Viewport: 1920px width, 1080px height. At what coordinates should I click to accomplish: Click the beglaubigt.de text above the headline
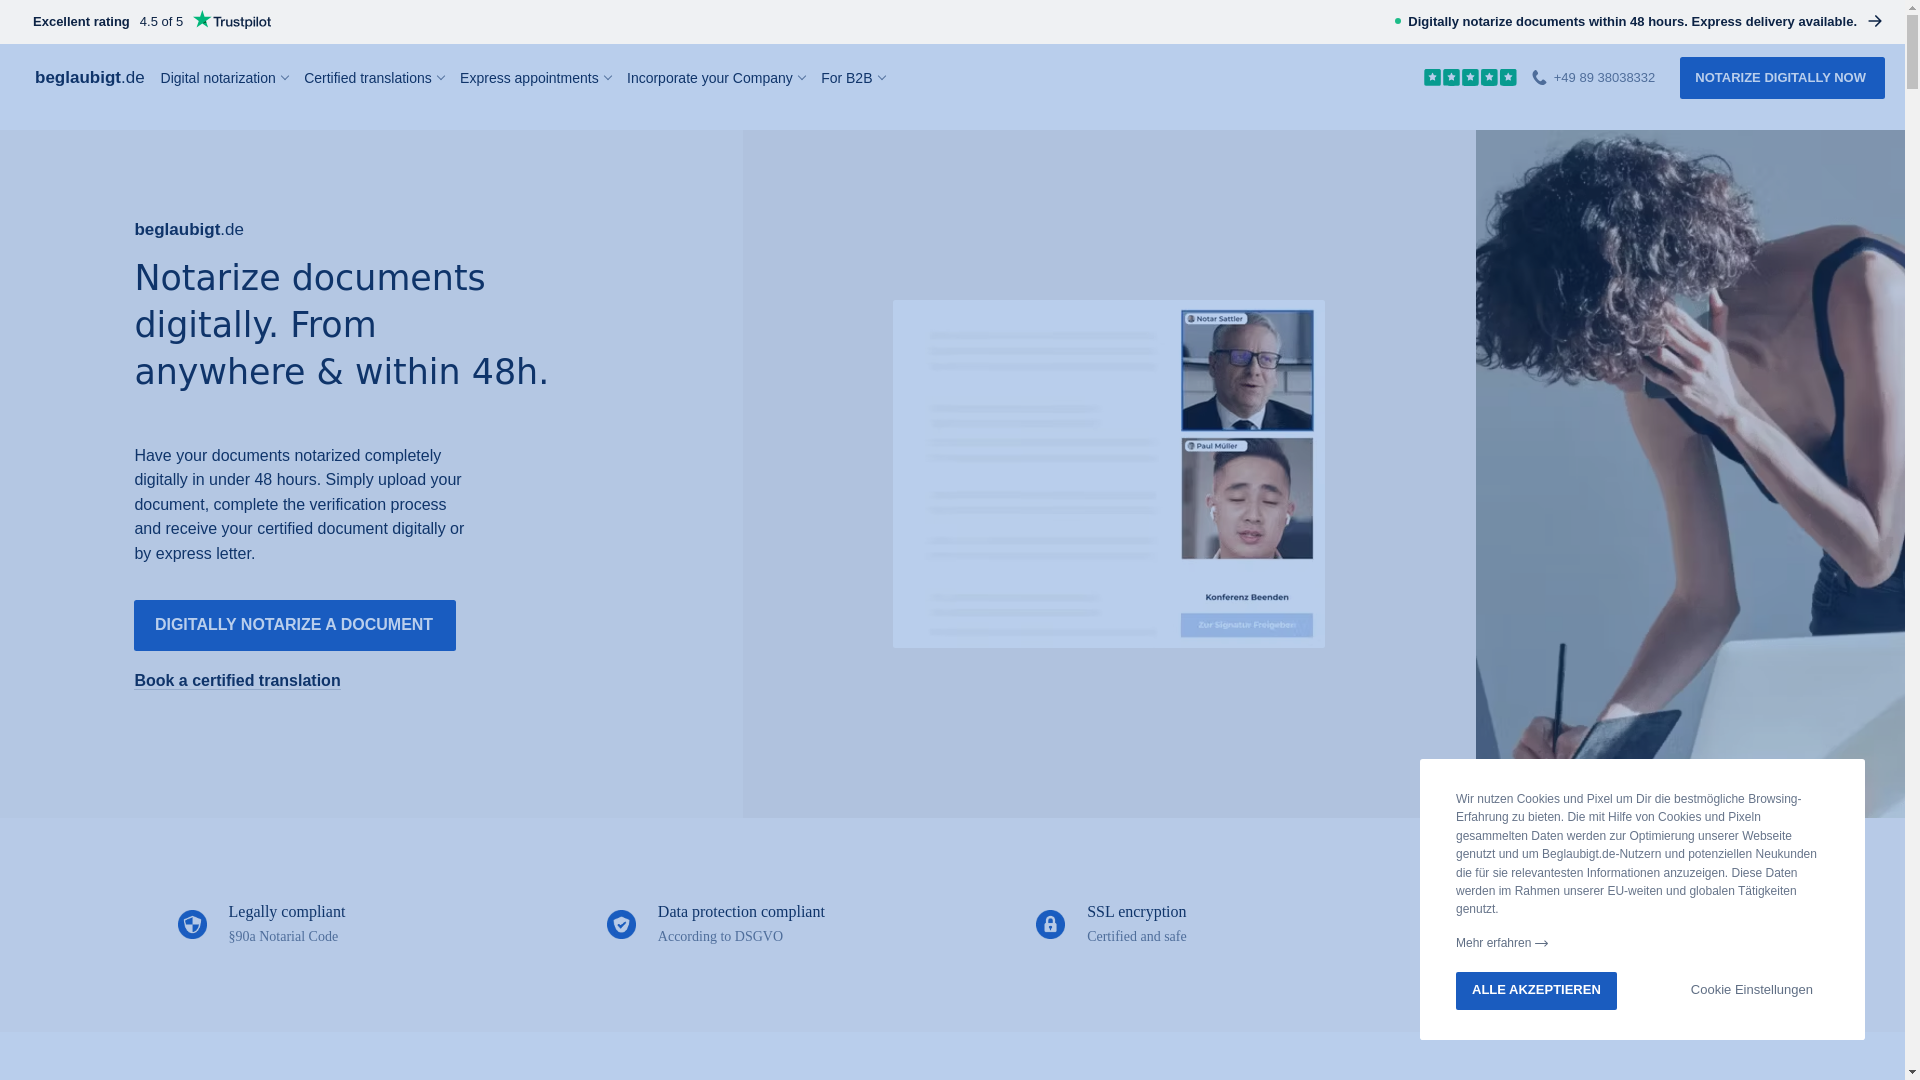click(189, 230)
